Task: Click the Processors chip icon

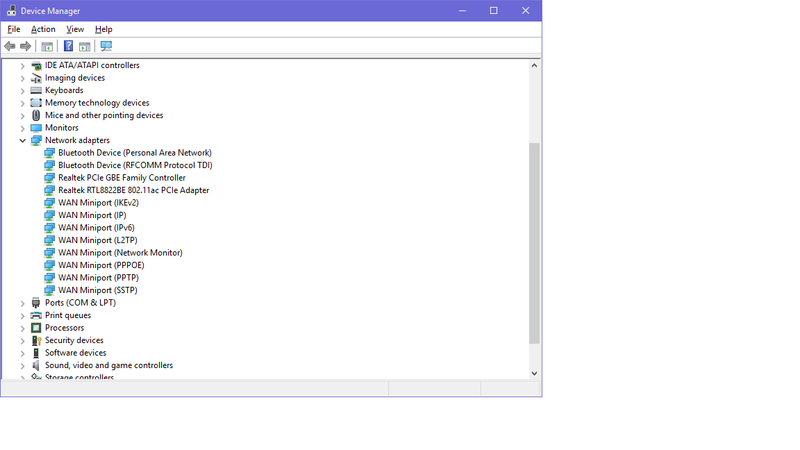Action: tap(36, 328)
